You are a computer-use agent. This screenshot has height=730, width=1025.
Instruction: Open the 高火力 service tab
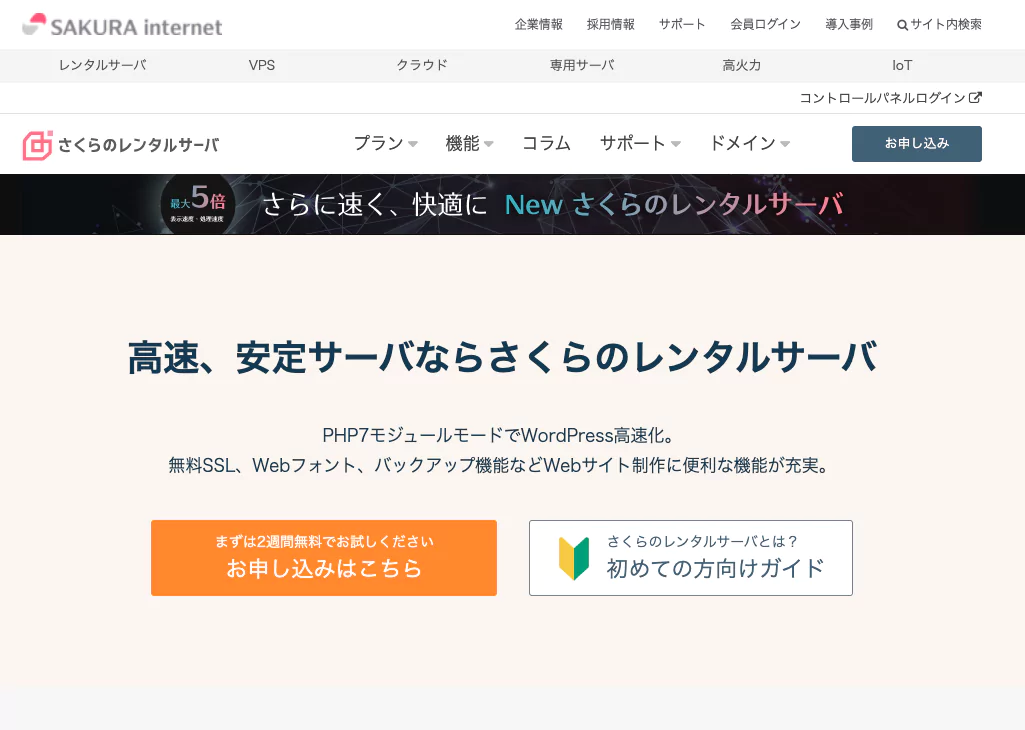pos(742,66)
